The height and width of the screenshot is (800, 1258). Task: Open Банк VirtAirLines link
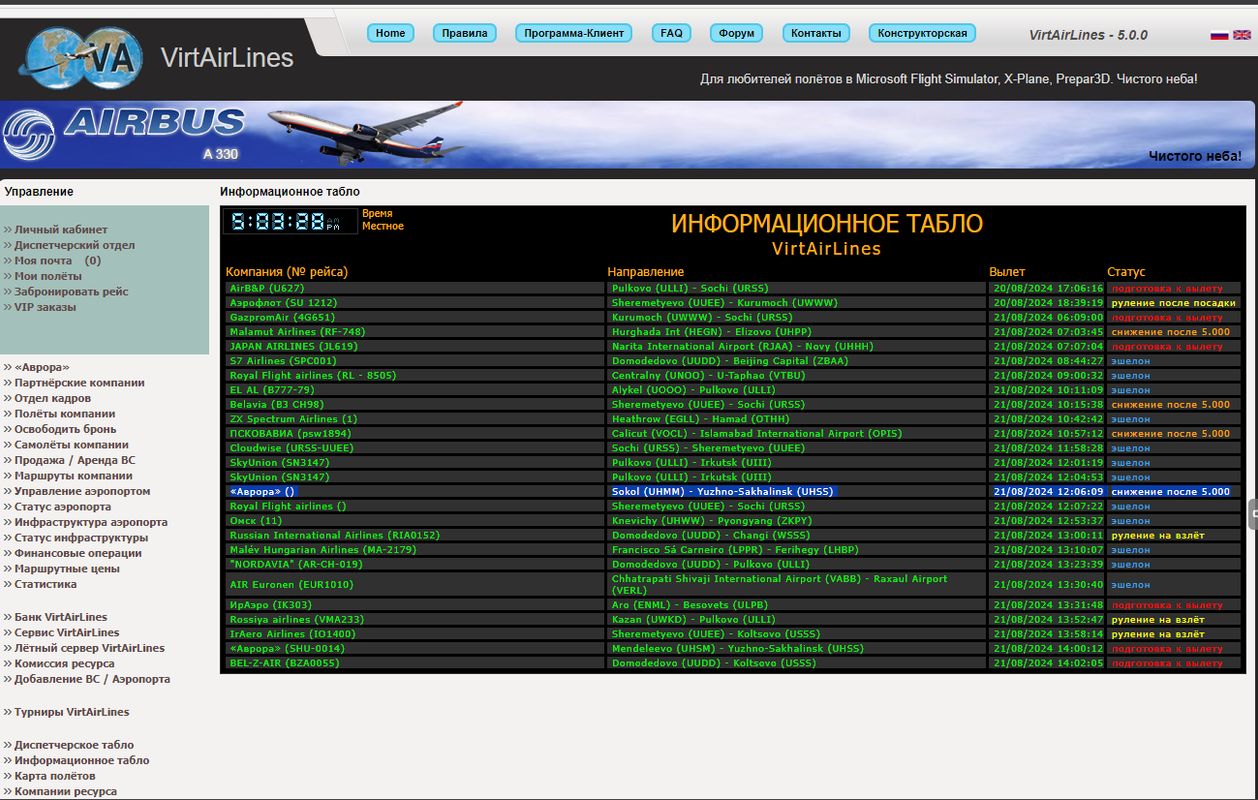[61, 618]
